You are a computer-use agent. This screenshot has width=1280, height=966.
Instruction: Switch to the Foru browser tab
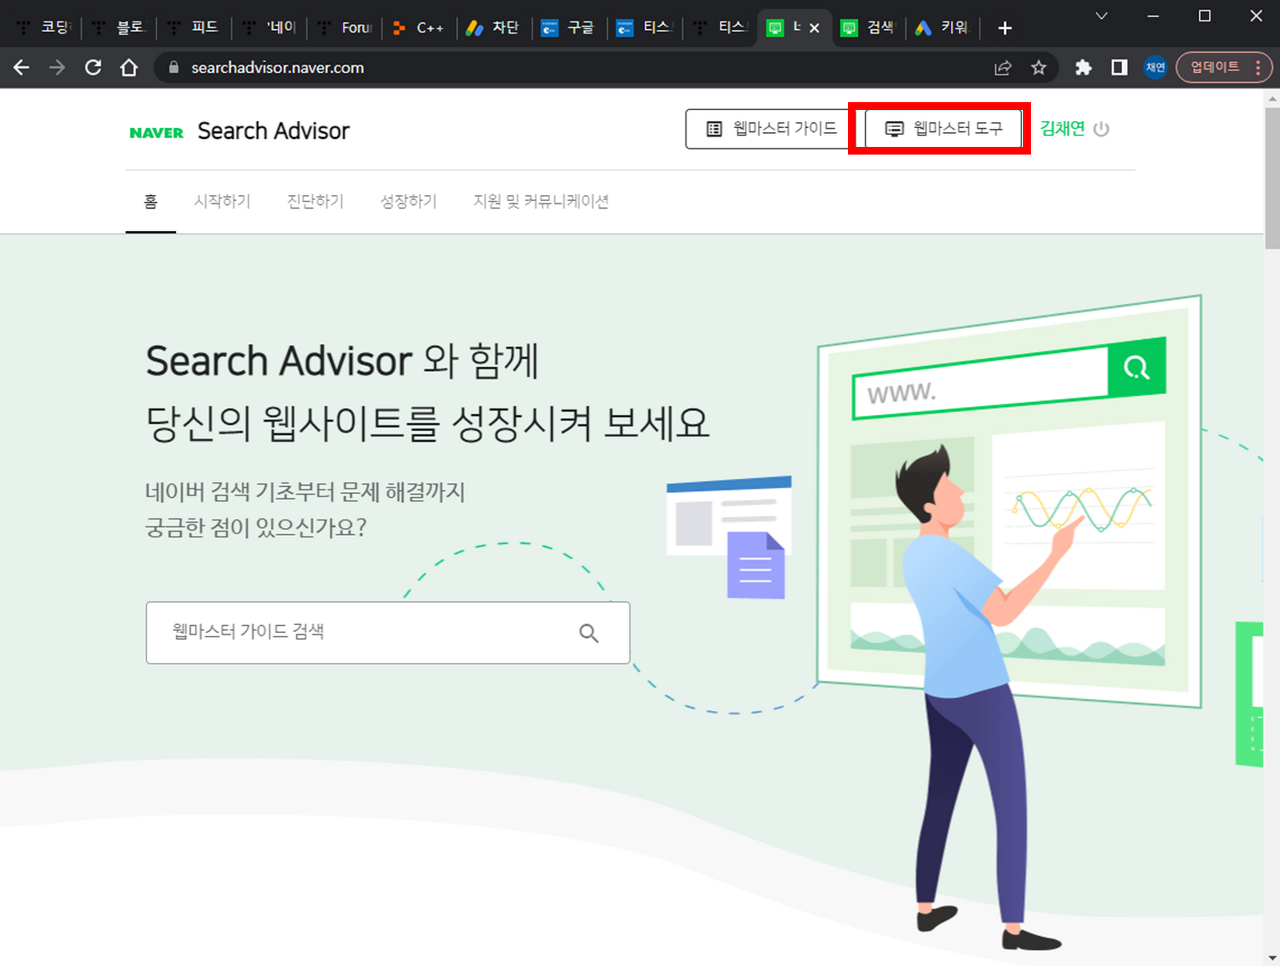(345, 28)
